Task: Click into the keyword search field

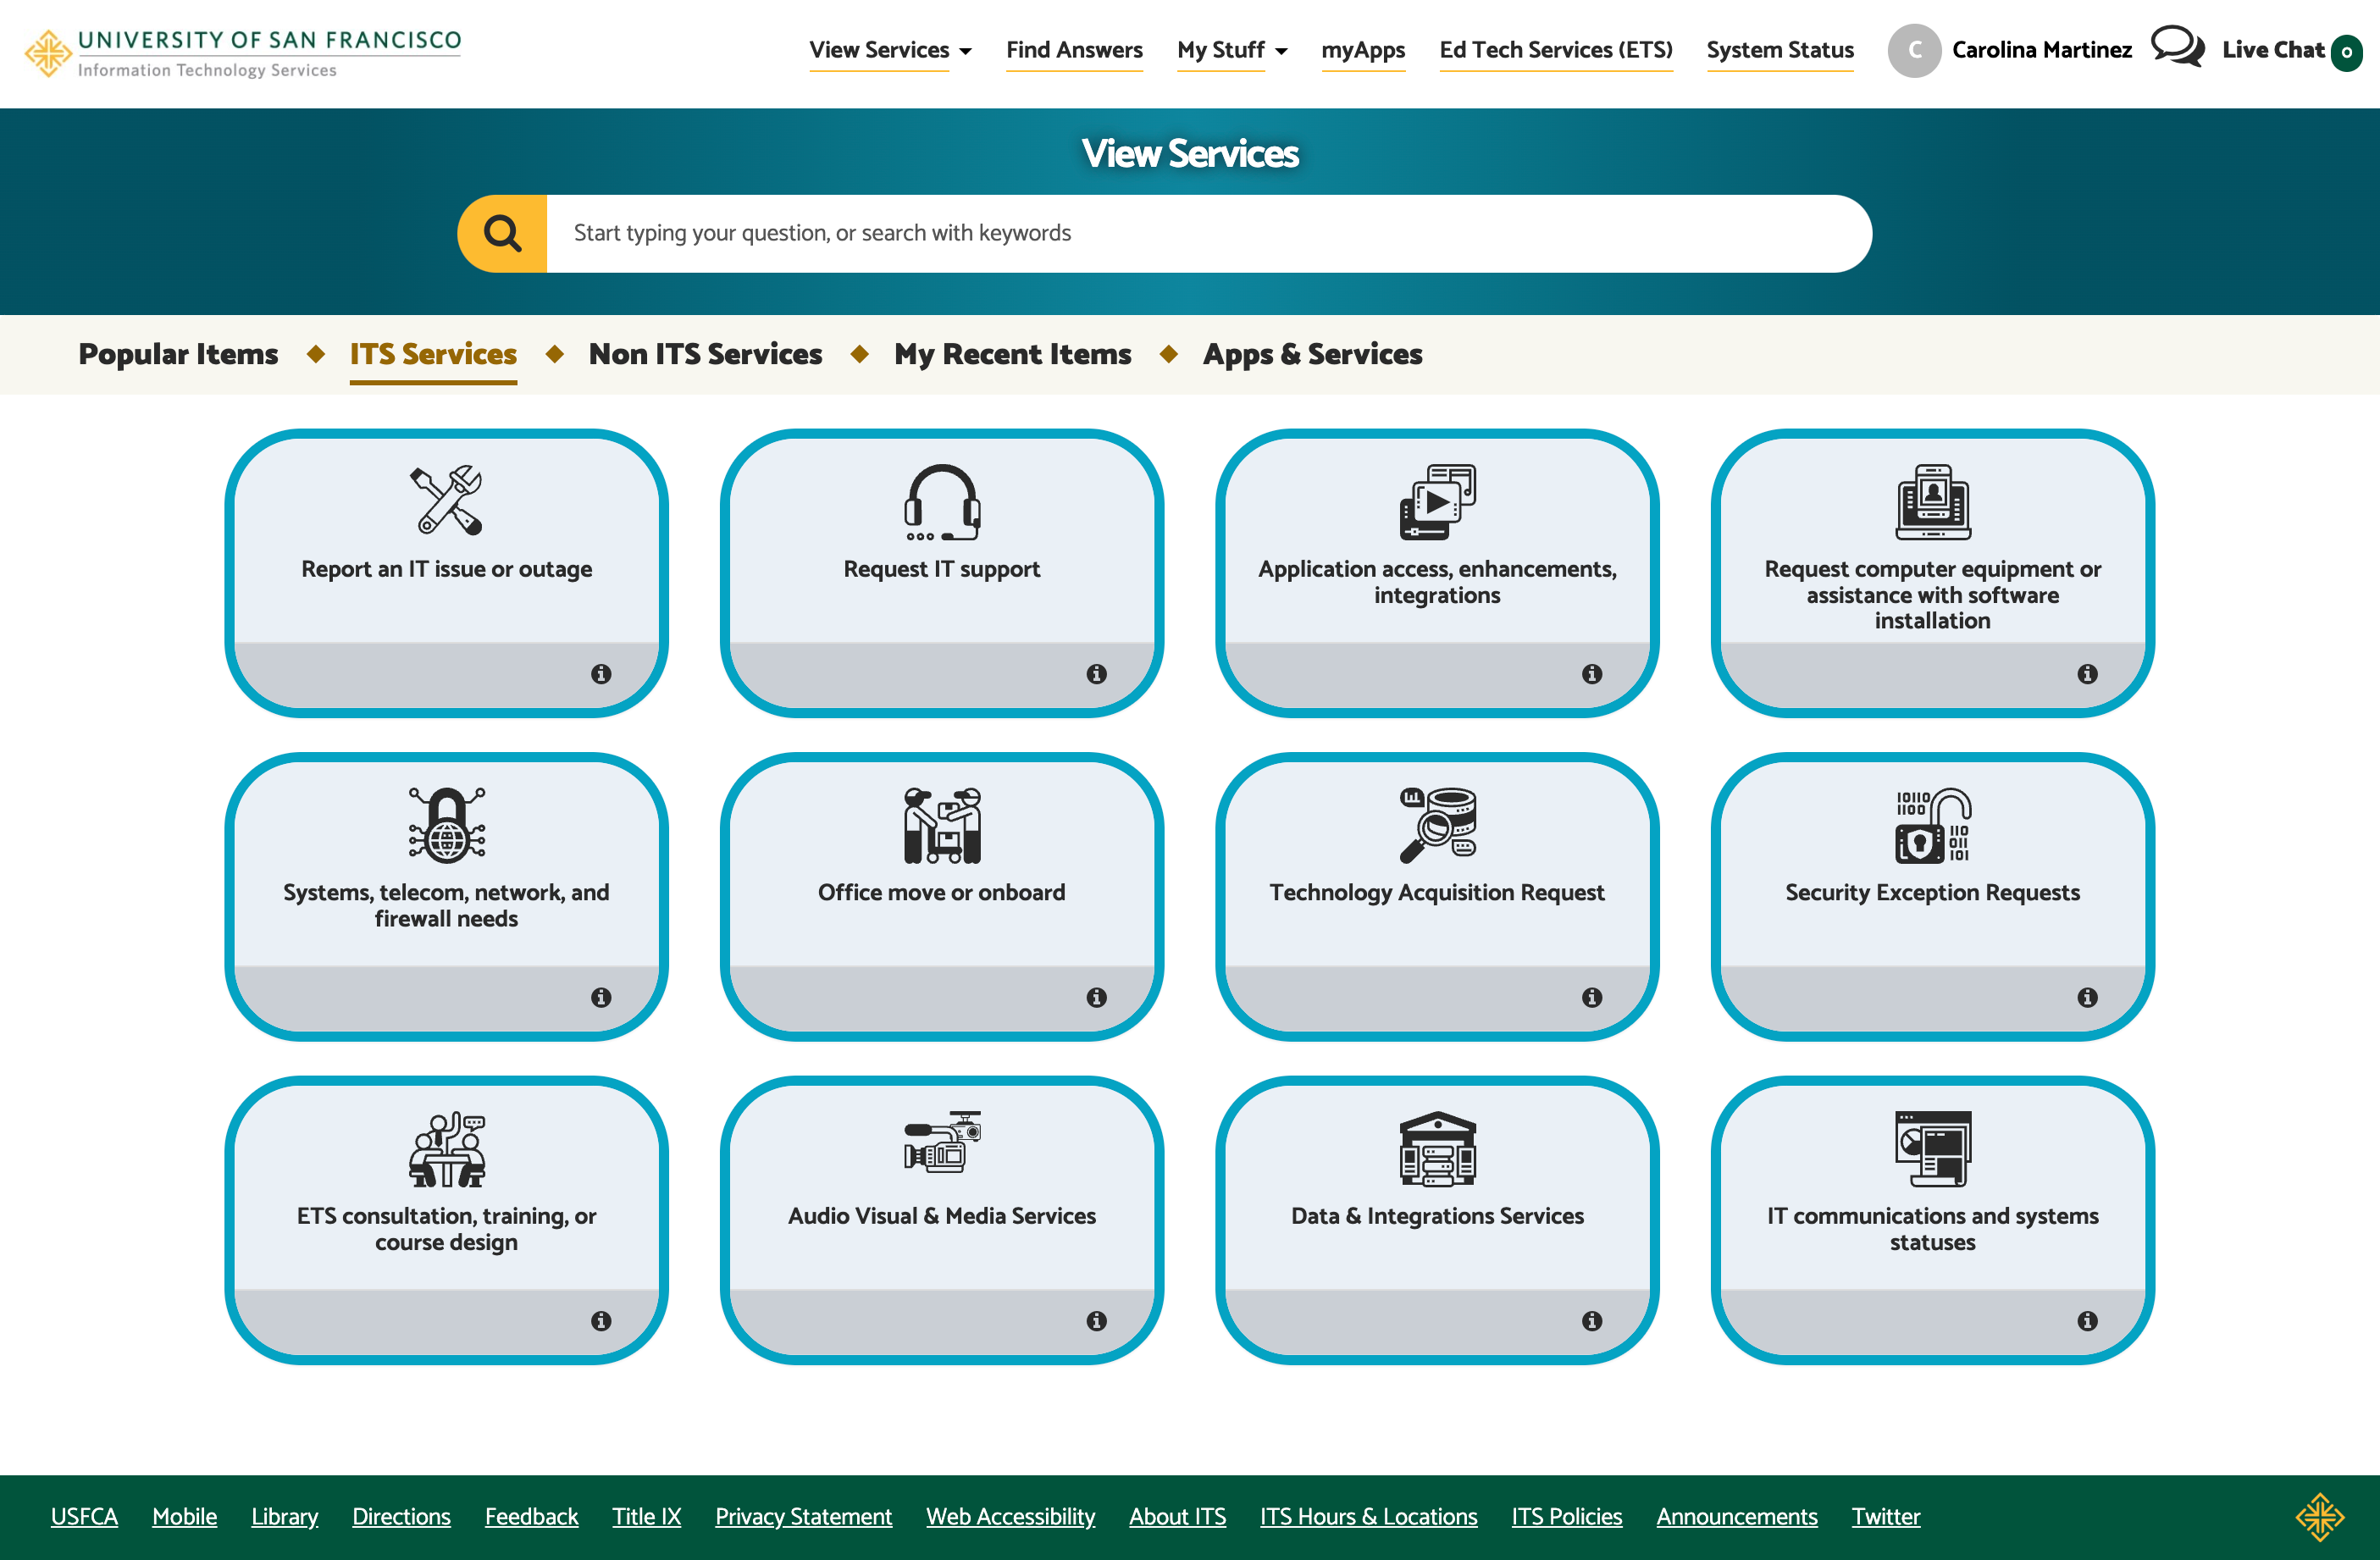Action: (x=1208, y=233)
